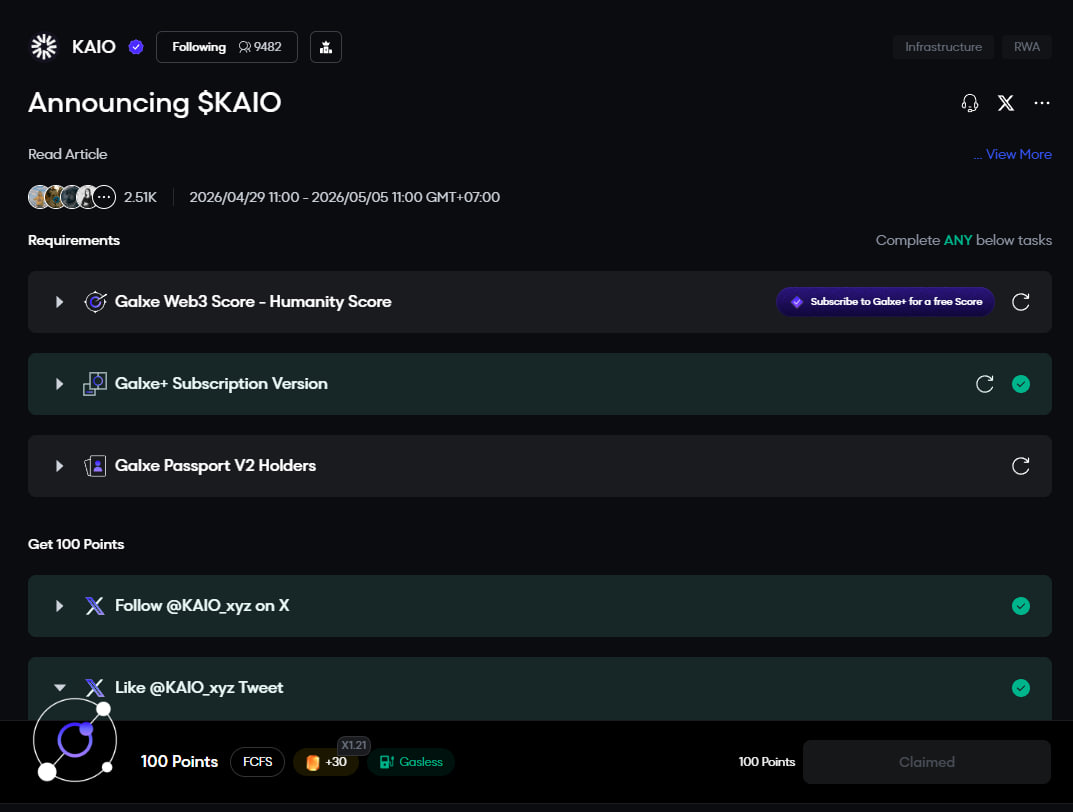1073x812 pixels.
Task: Select the Infrastructure tag
Action: (943, 47)
